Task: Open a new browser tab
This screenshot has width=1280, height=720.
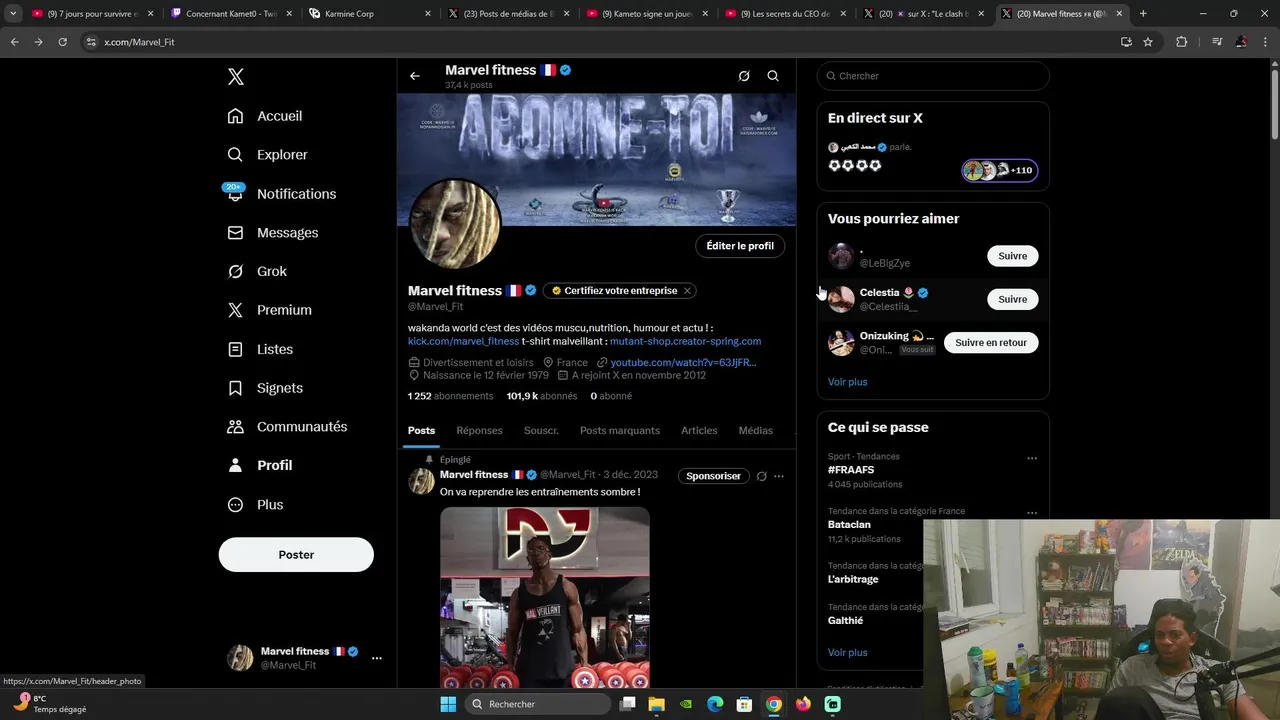Action: pos(1143,14)
